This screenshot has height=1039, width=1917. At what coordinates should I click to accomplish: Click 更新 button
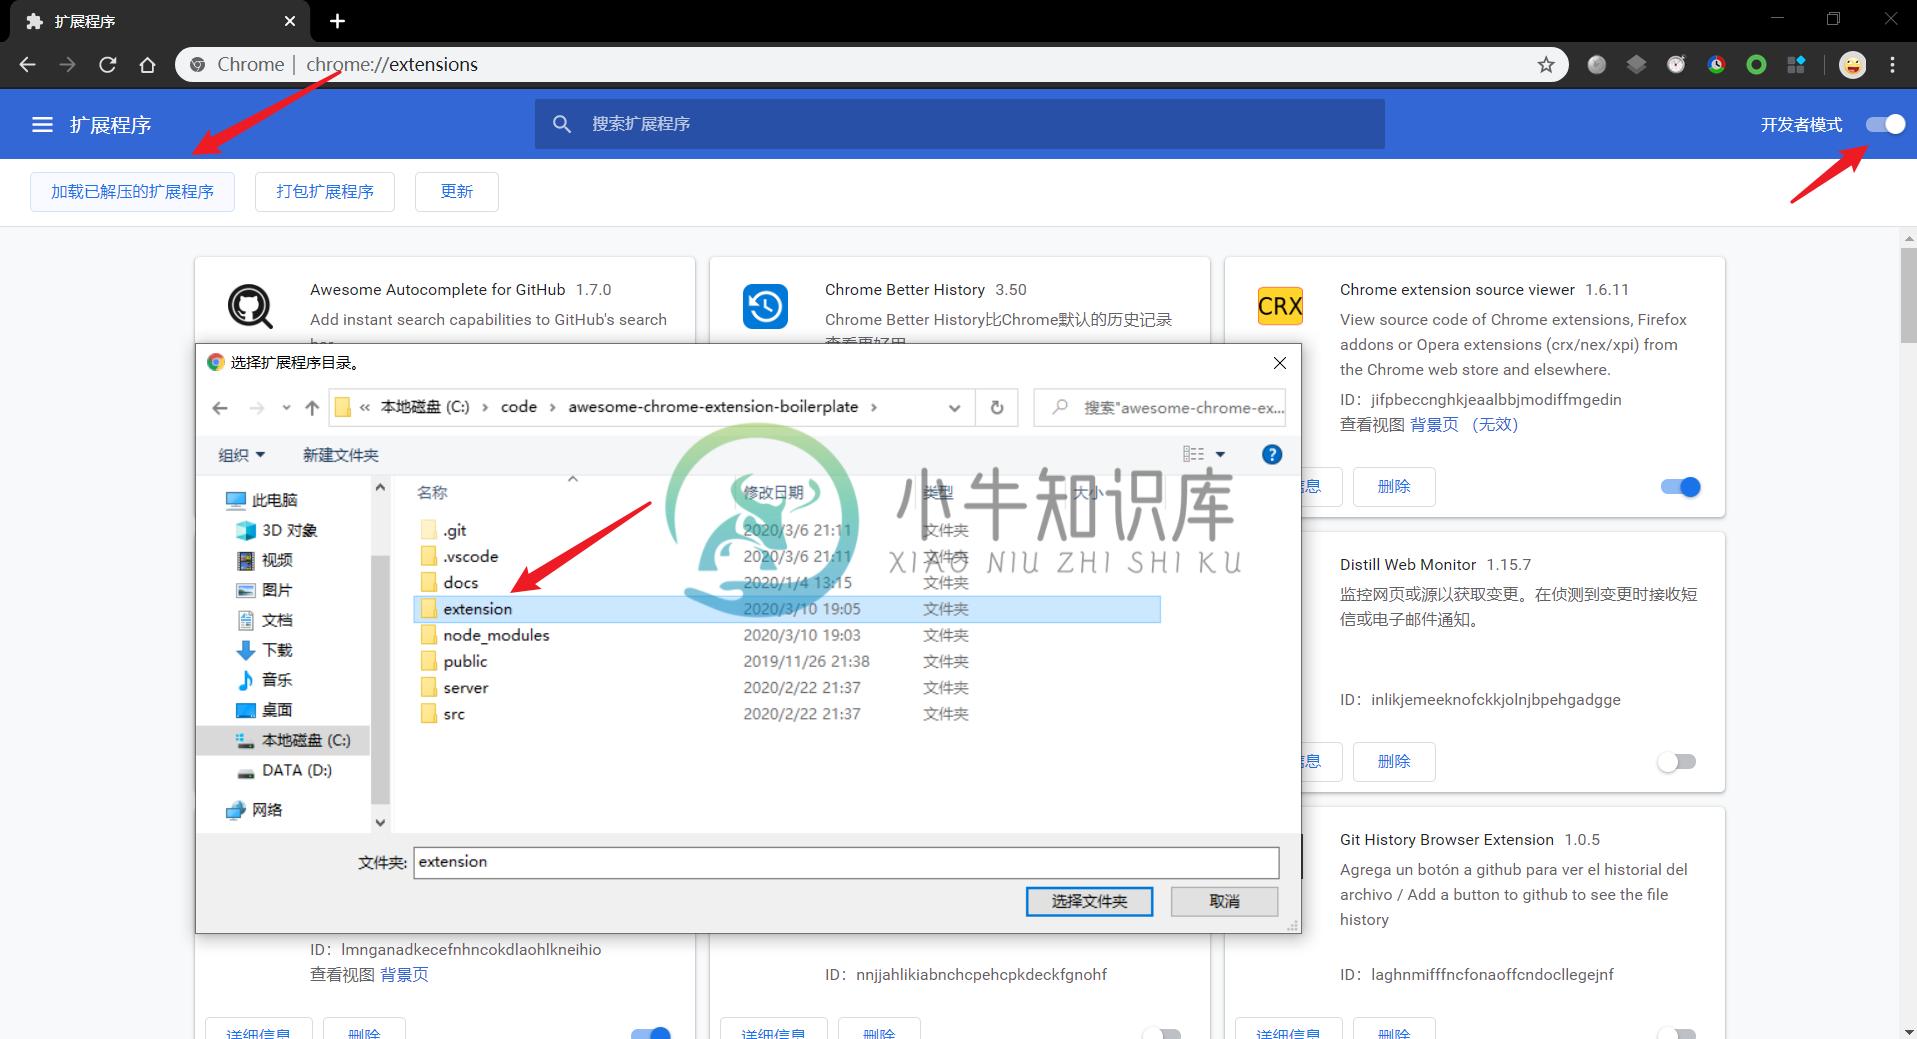pyautogui.click(x=457, y=192)
